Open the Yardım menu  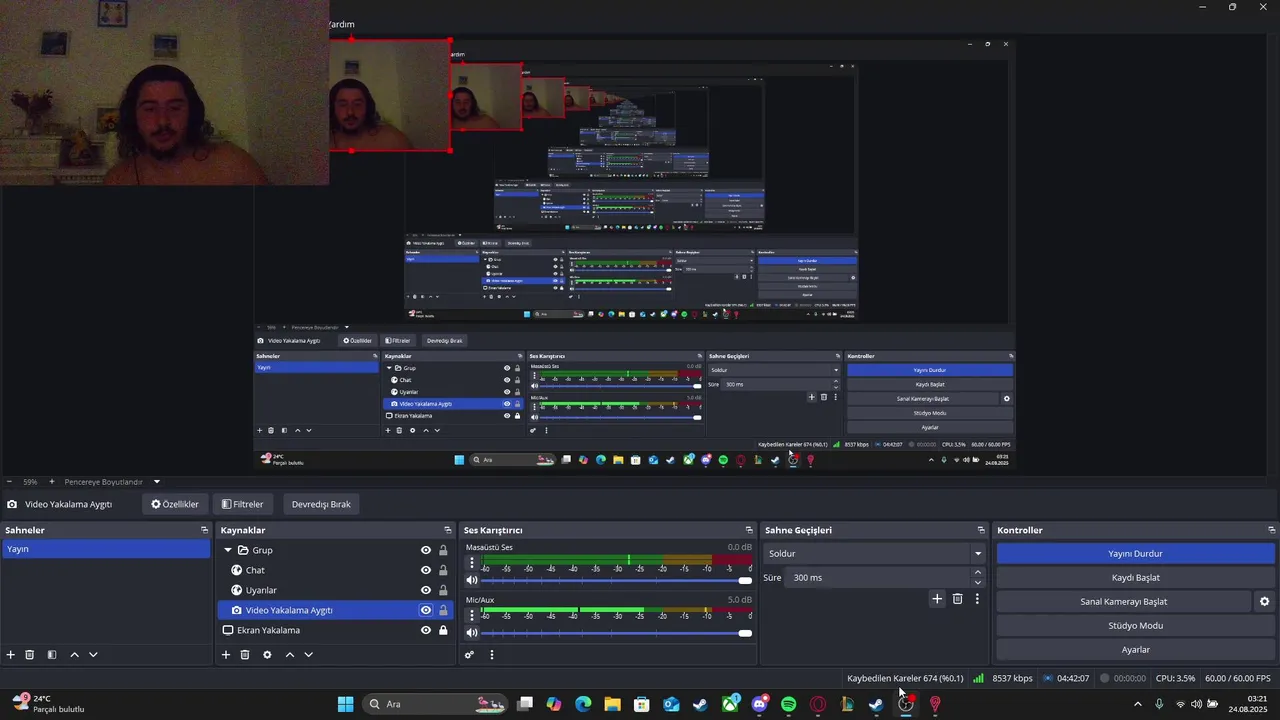[341, 24]
